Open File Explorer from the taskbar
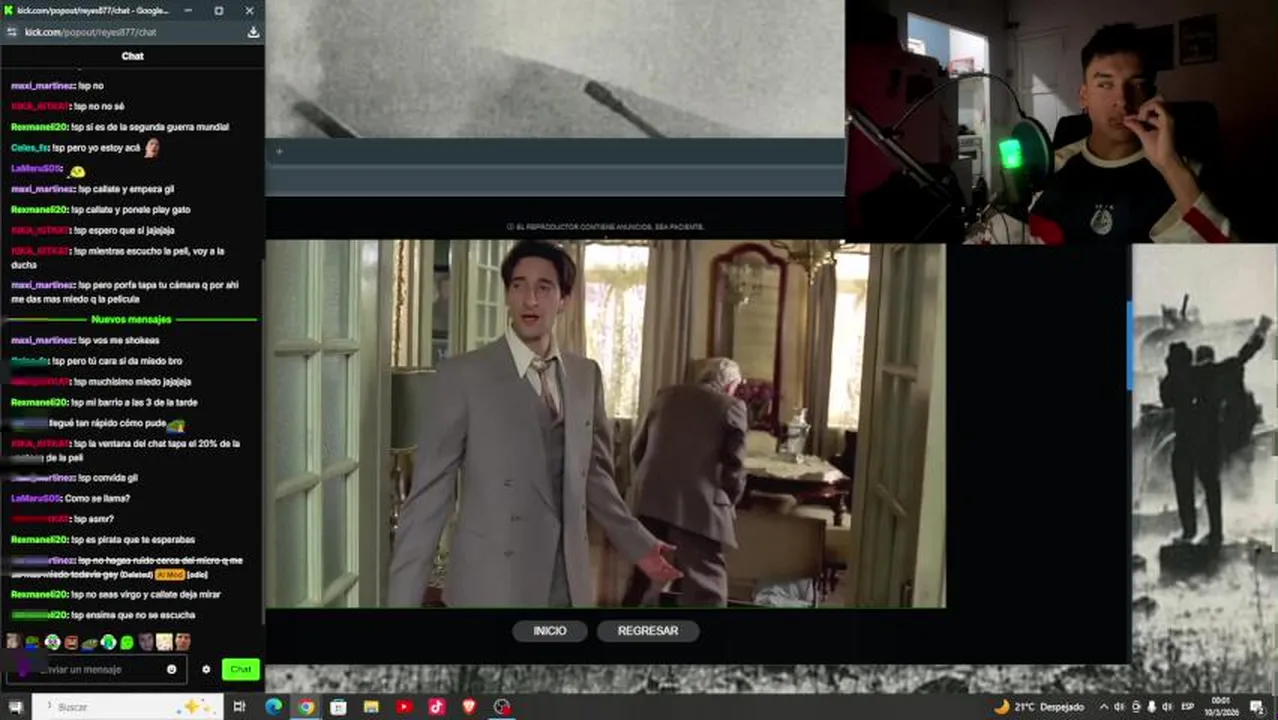The image size is (1278, 720). [x=371, y=707]
